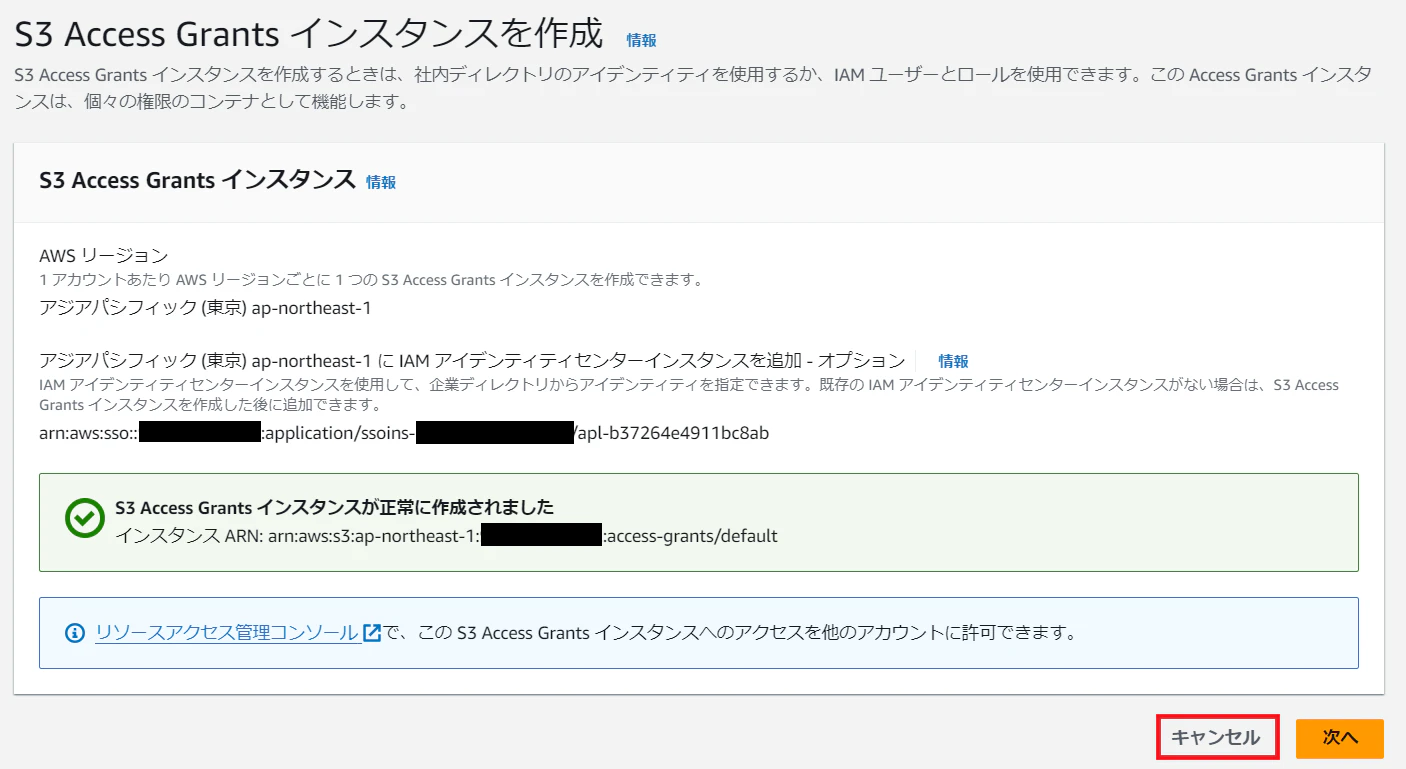Click the キャンセル button
1406x769 pixels.
click(1217, 738)
